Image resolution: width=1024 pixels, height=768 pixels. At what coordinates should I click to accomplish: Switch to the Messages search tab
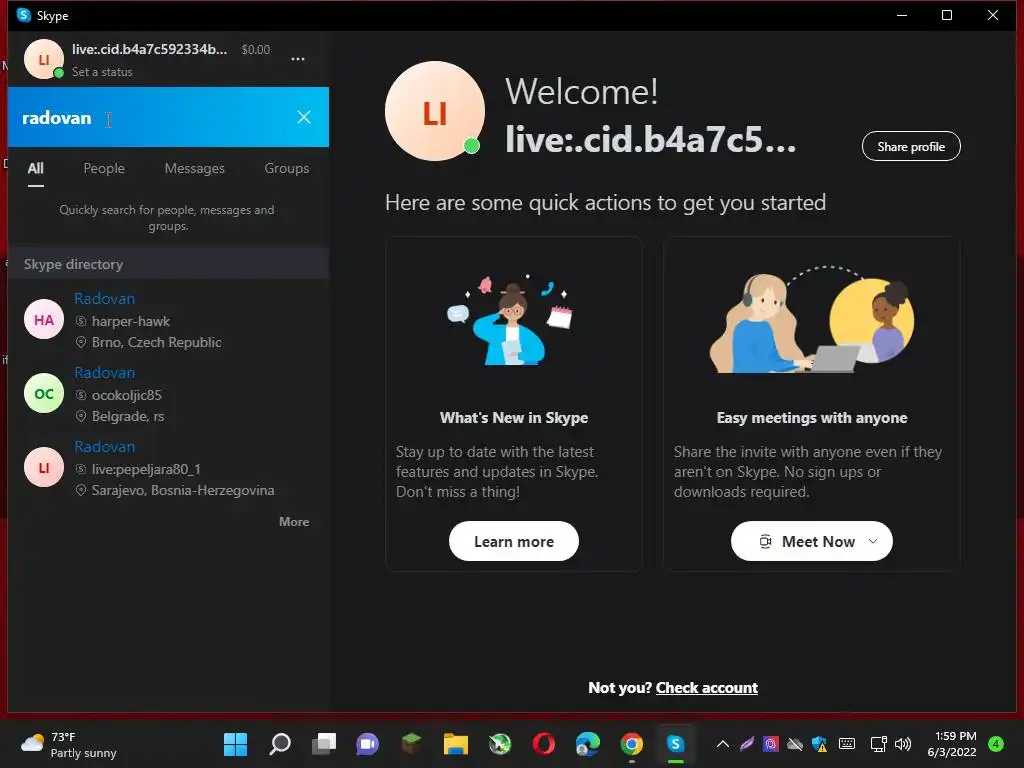[x=195, y=168]
